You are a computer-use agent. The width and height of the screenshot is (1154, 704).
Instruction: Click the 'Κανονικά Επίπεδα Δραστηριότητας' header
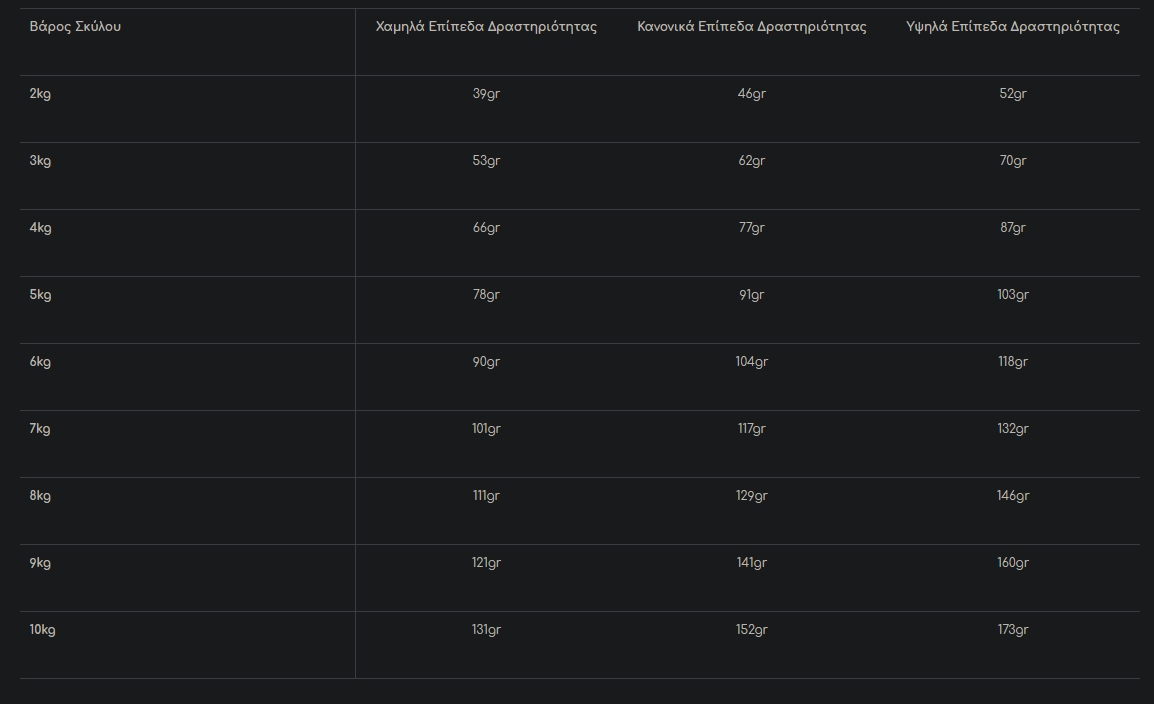[x=751, y=26]
